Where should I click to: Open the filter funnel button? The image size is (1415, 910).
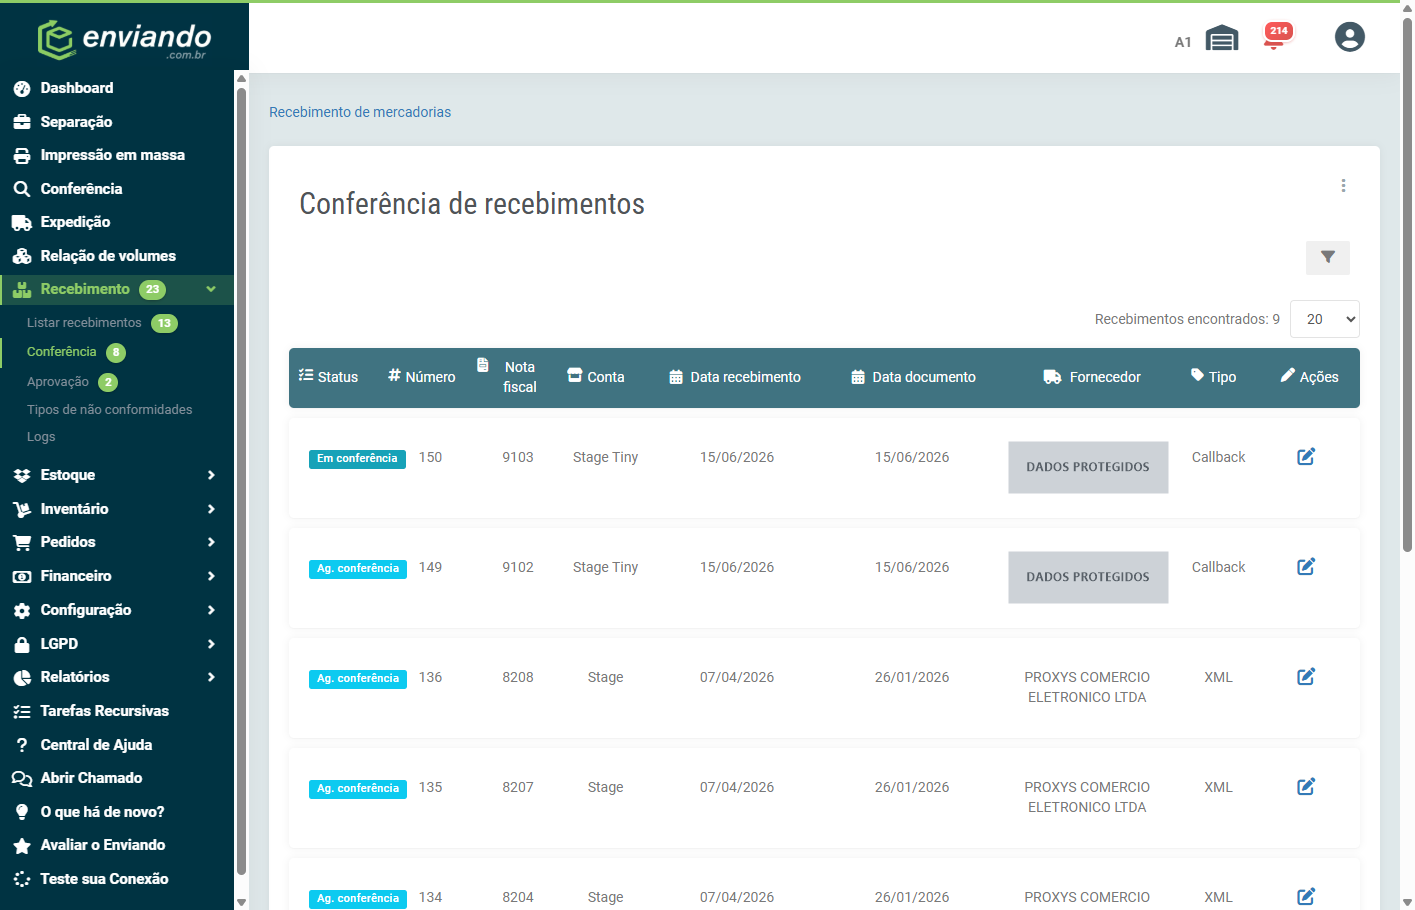1327,257
